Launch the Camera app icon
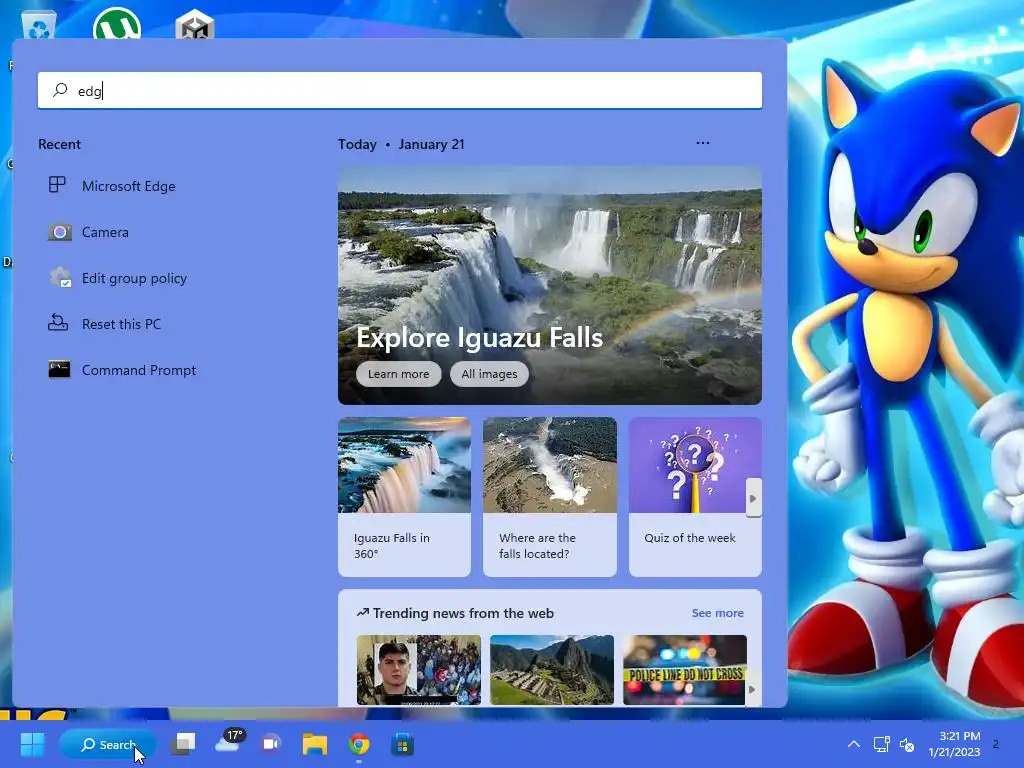The width and height of the screenshot is (1024, 768). point(59,232)
